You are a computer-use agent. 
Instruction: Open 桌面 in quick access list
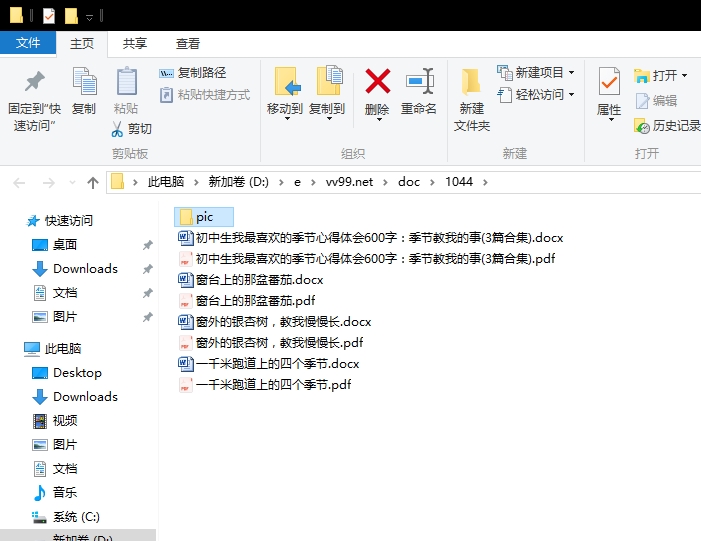(55, 245)
